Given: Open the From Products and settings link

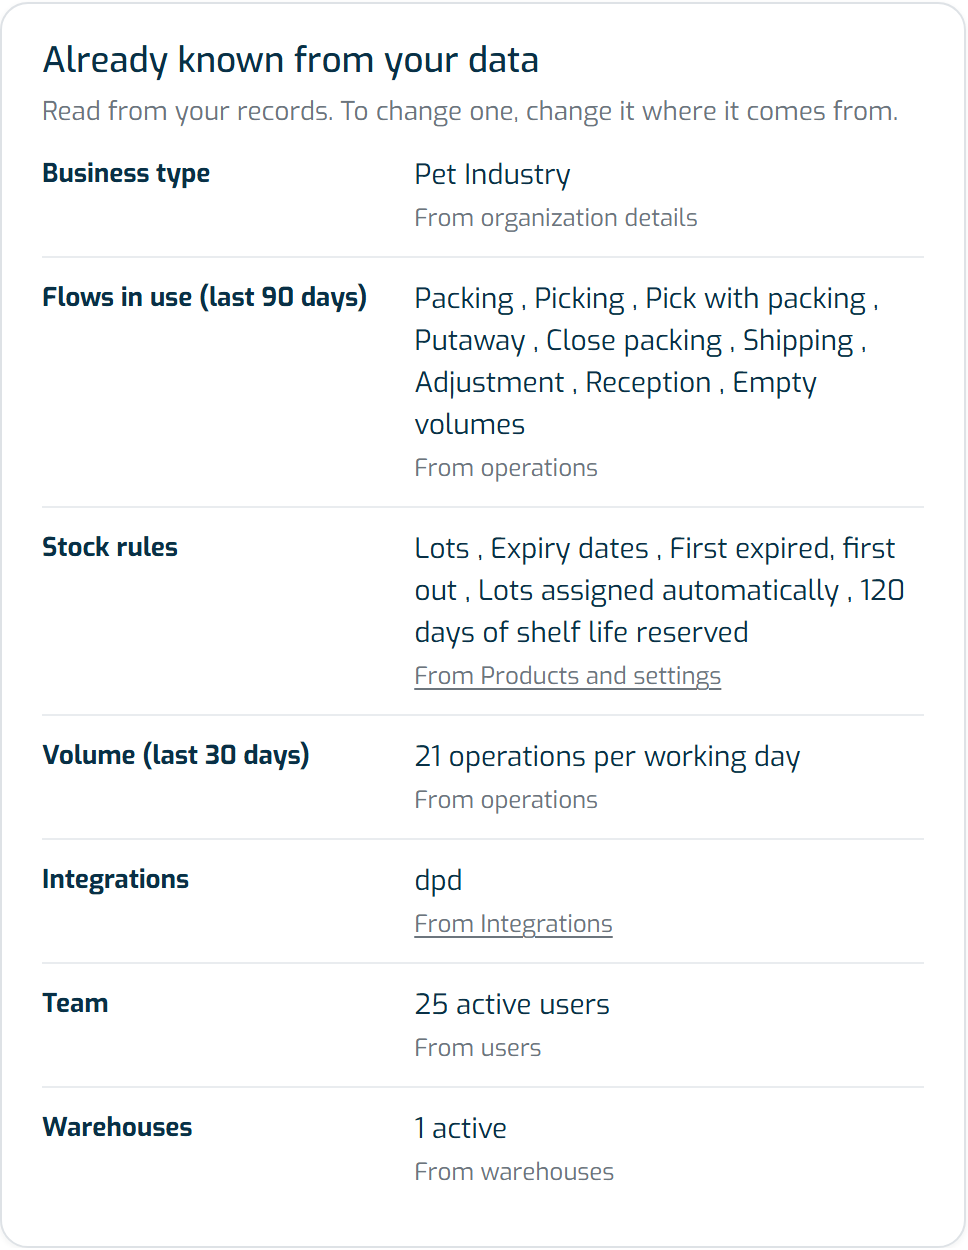Looking at the screenshot, I should [567, 676].
